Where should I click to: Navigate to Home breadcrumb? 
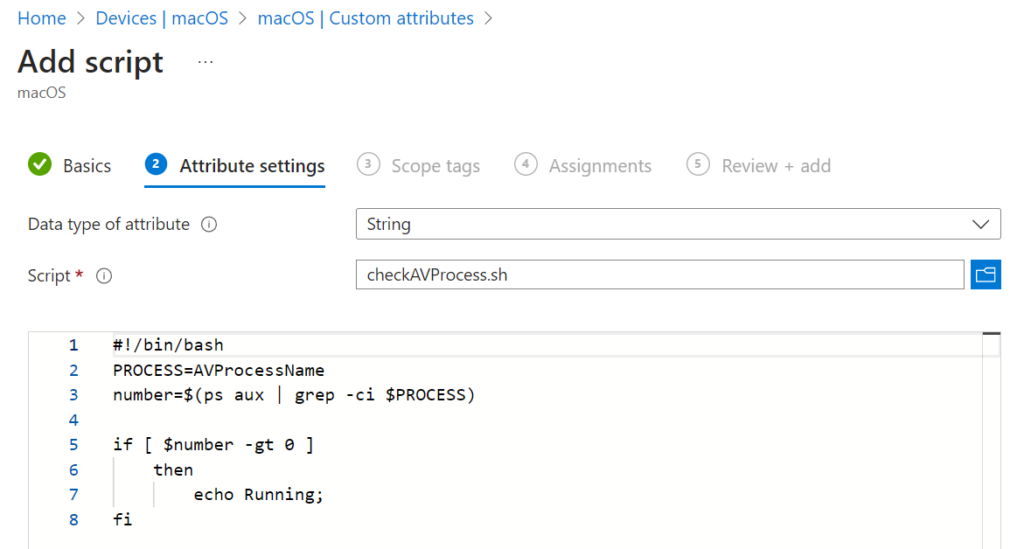[42, 18]
